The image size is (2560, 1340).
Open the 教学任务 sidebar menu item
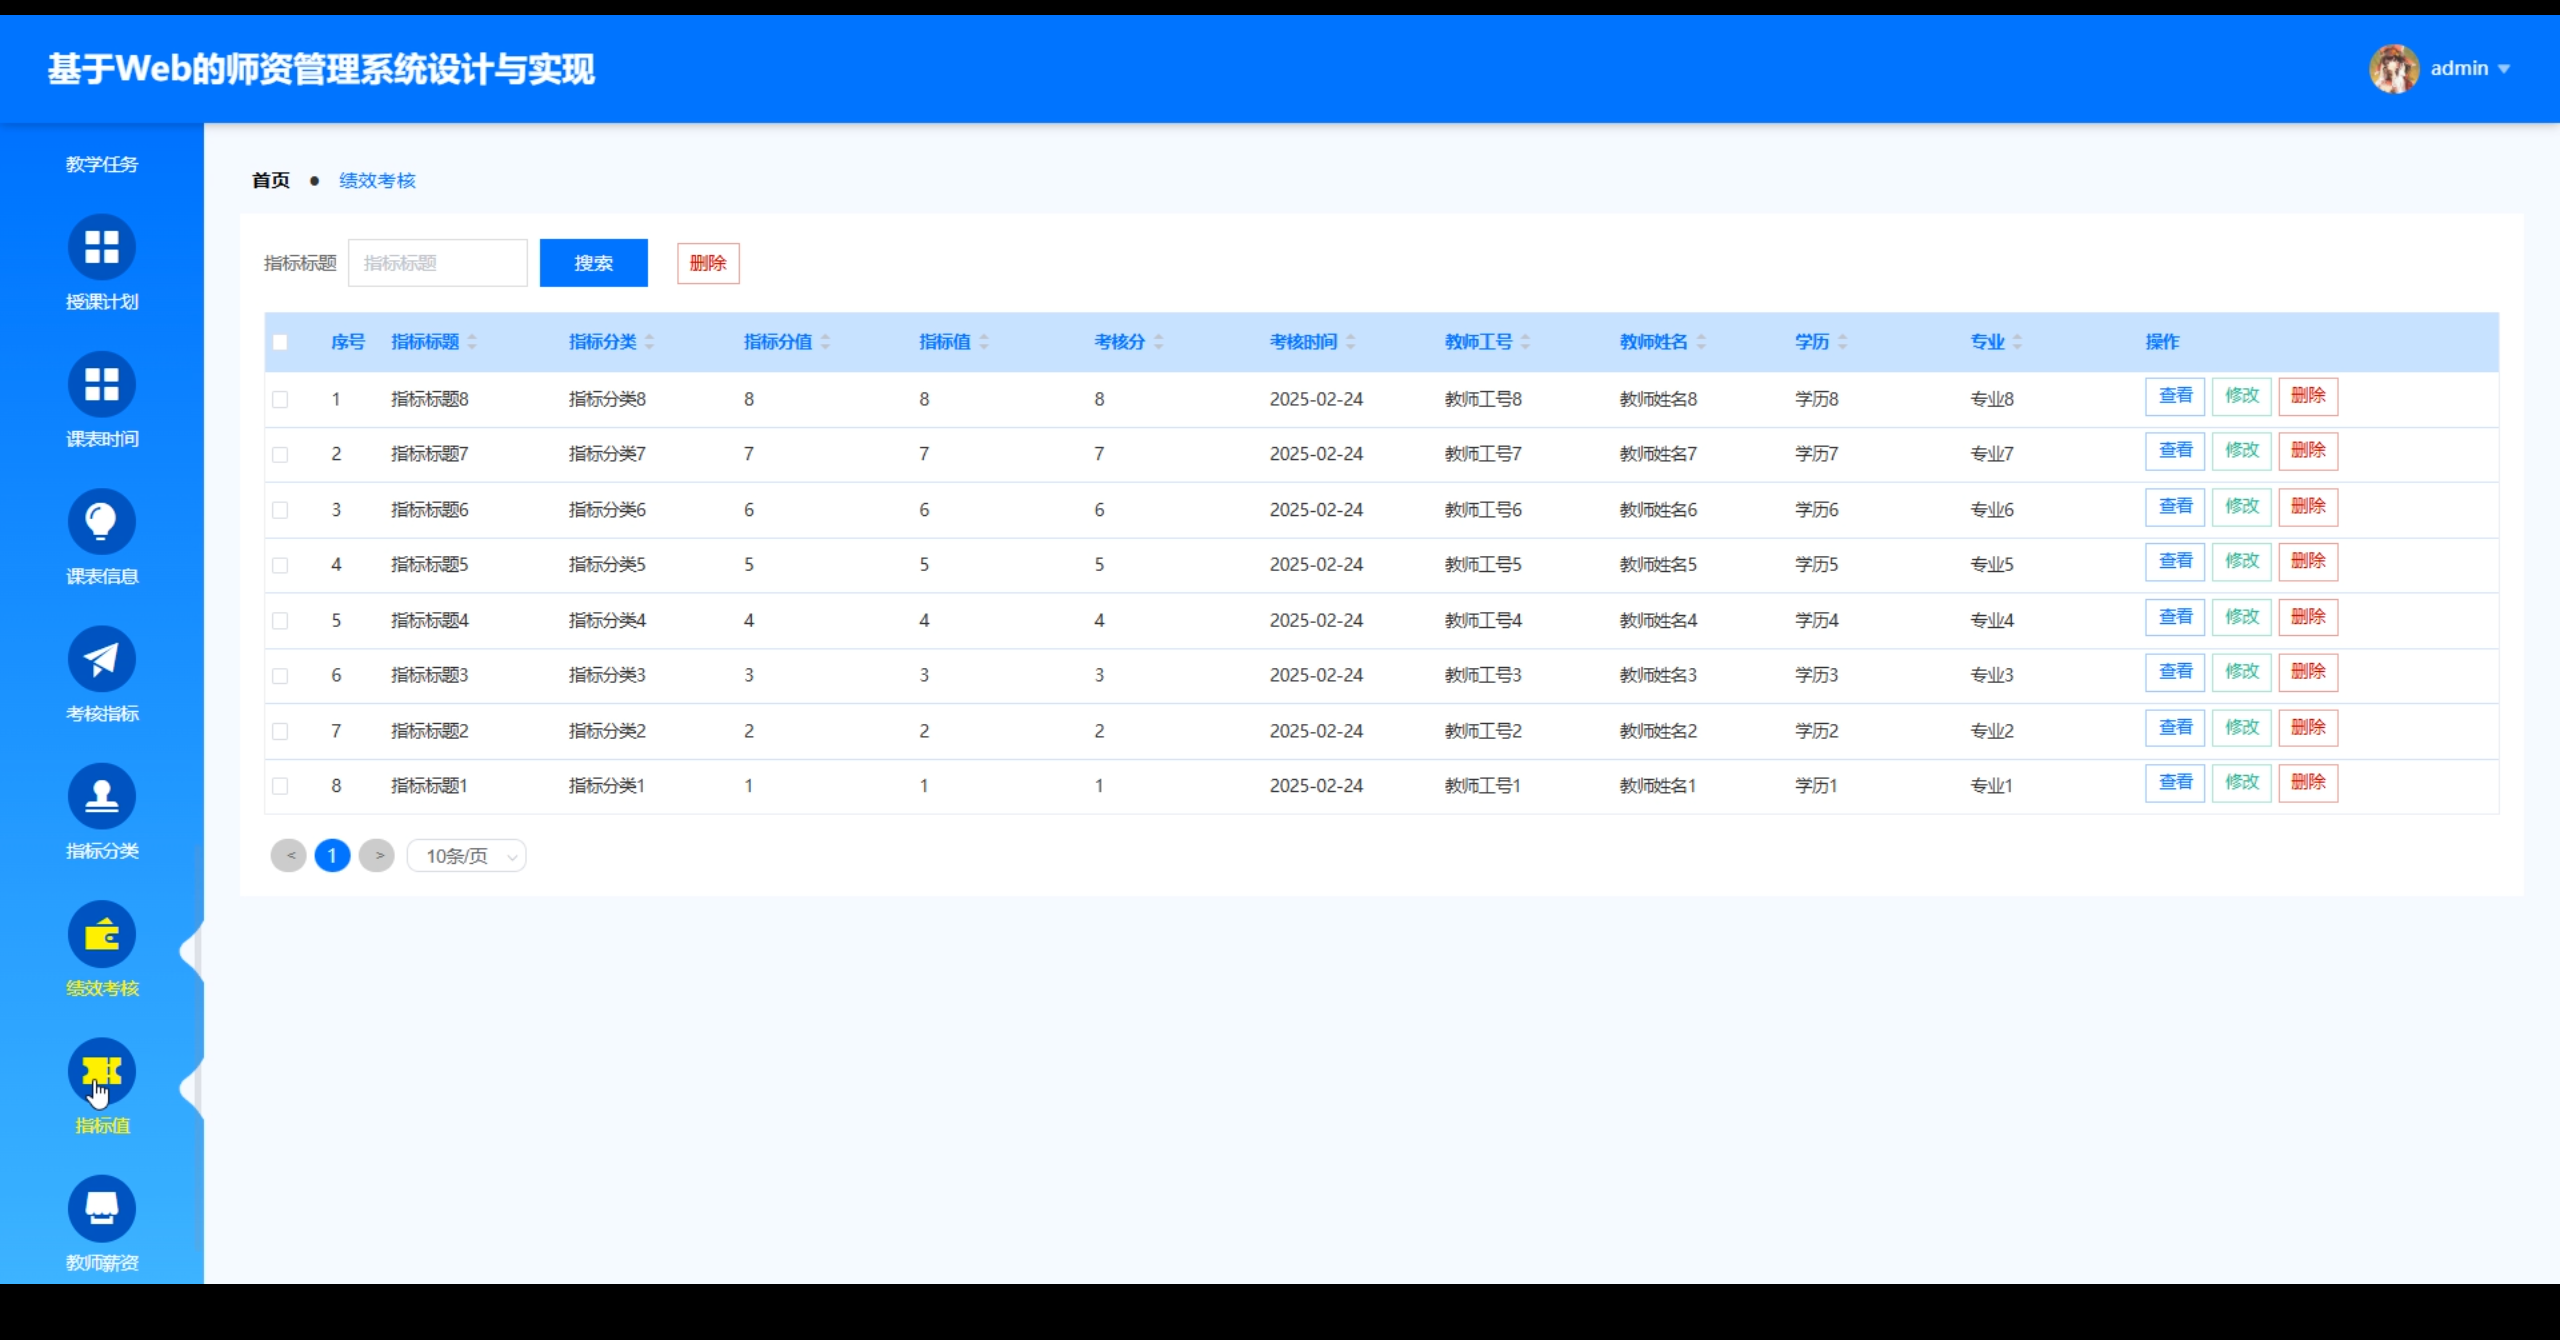101,164
